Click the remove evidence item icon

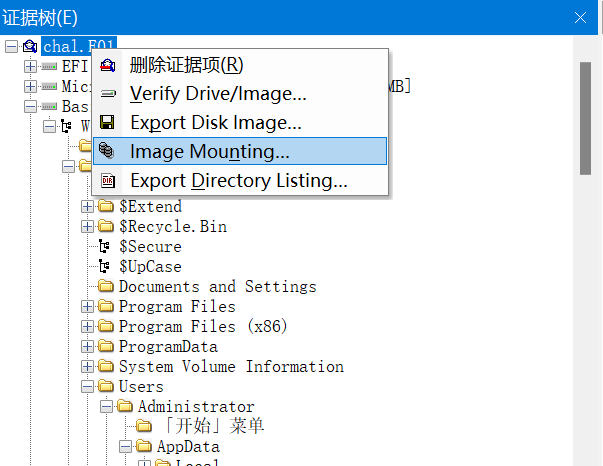[108, 66]
